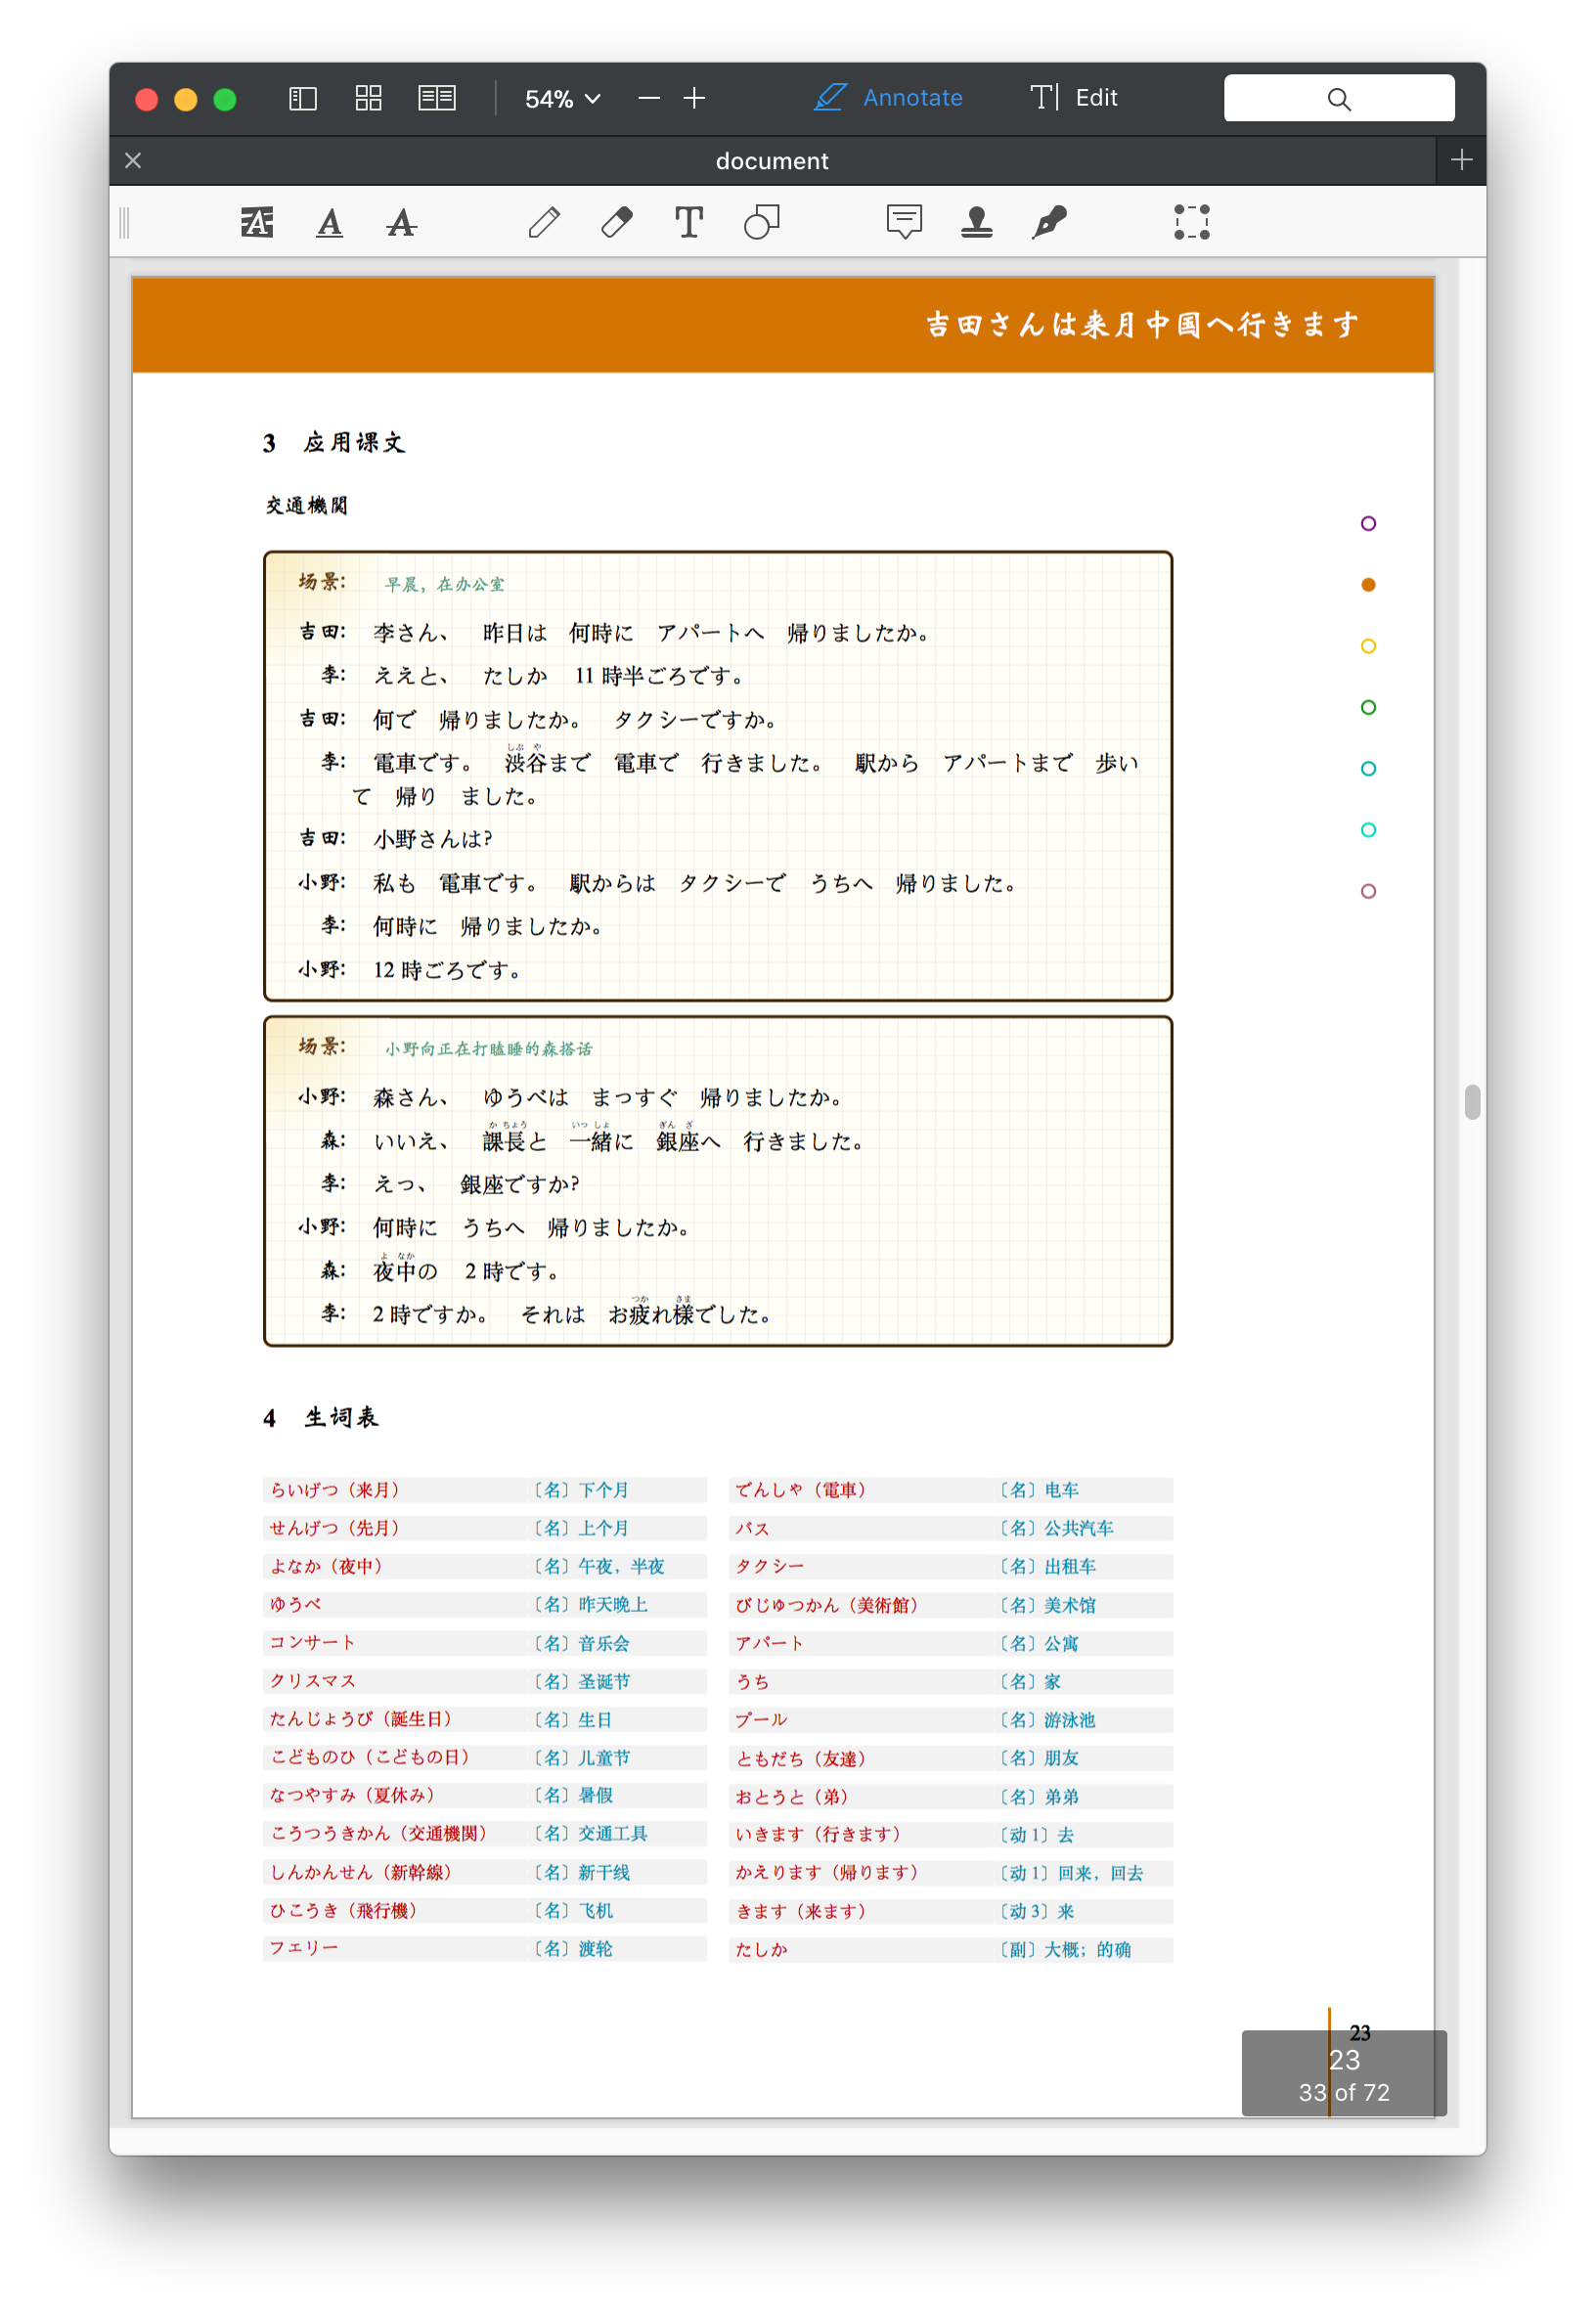The height and width of the screenshot is (2312, 1596).
Task: Add a new tab with plus button
Action: (x=1461, y=160)
